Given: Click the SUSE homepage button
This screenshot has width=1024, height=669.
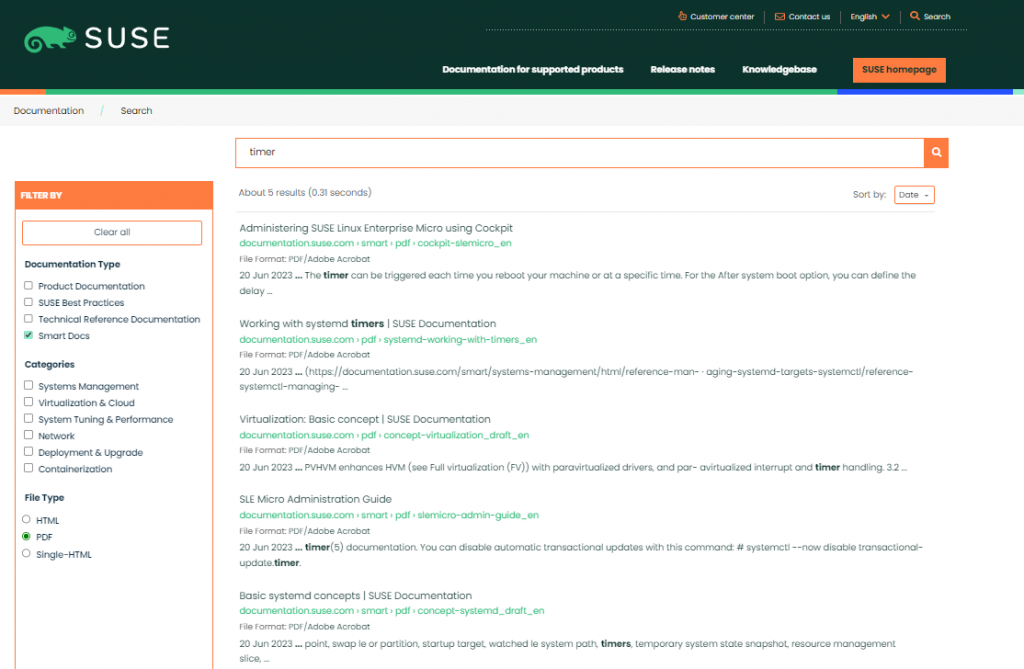Looking at the screenshot, I should point(899,70).
